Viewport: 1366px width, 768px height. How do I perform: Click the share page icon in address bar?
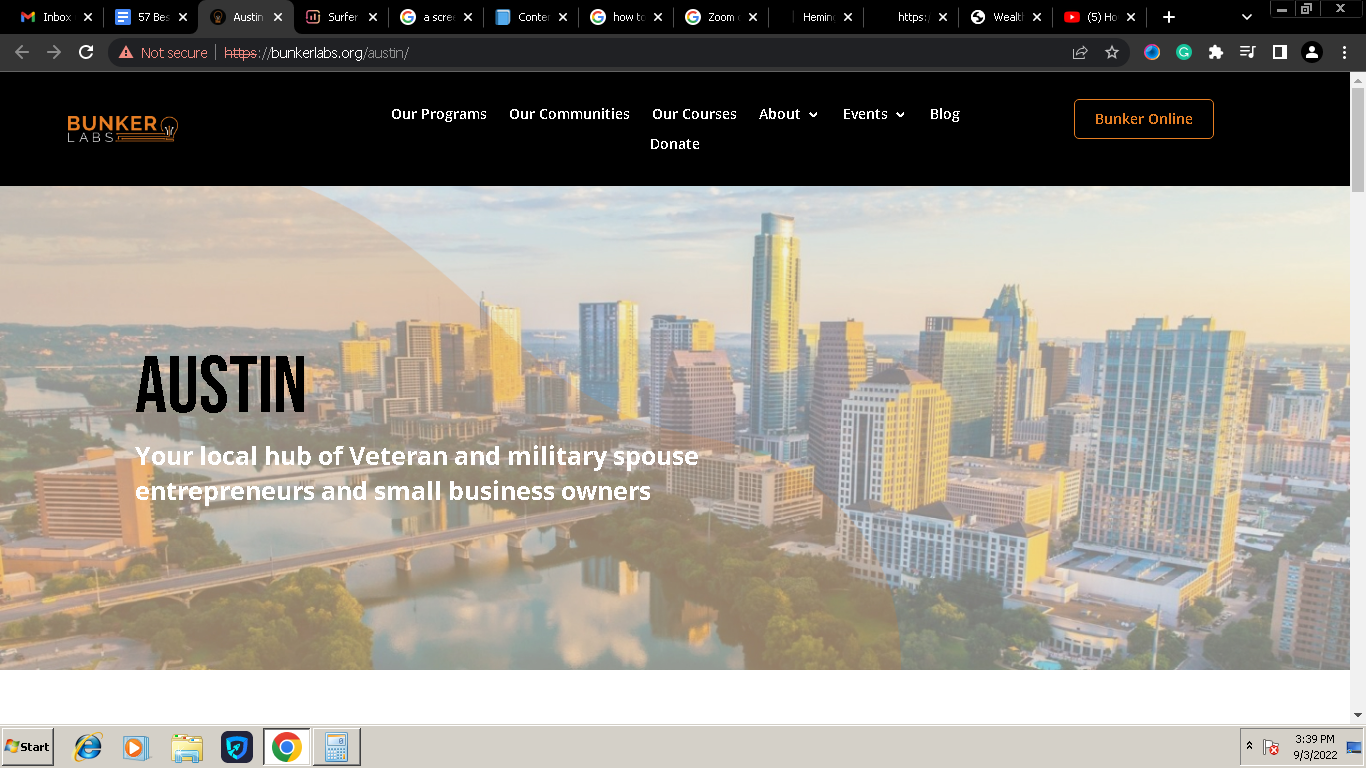click(1080, 52)
